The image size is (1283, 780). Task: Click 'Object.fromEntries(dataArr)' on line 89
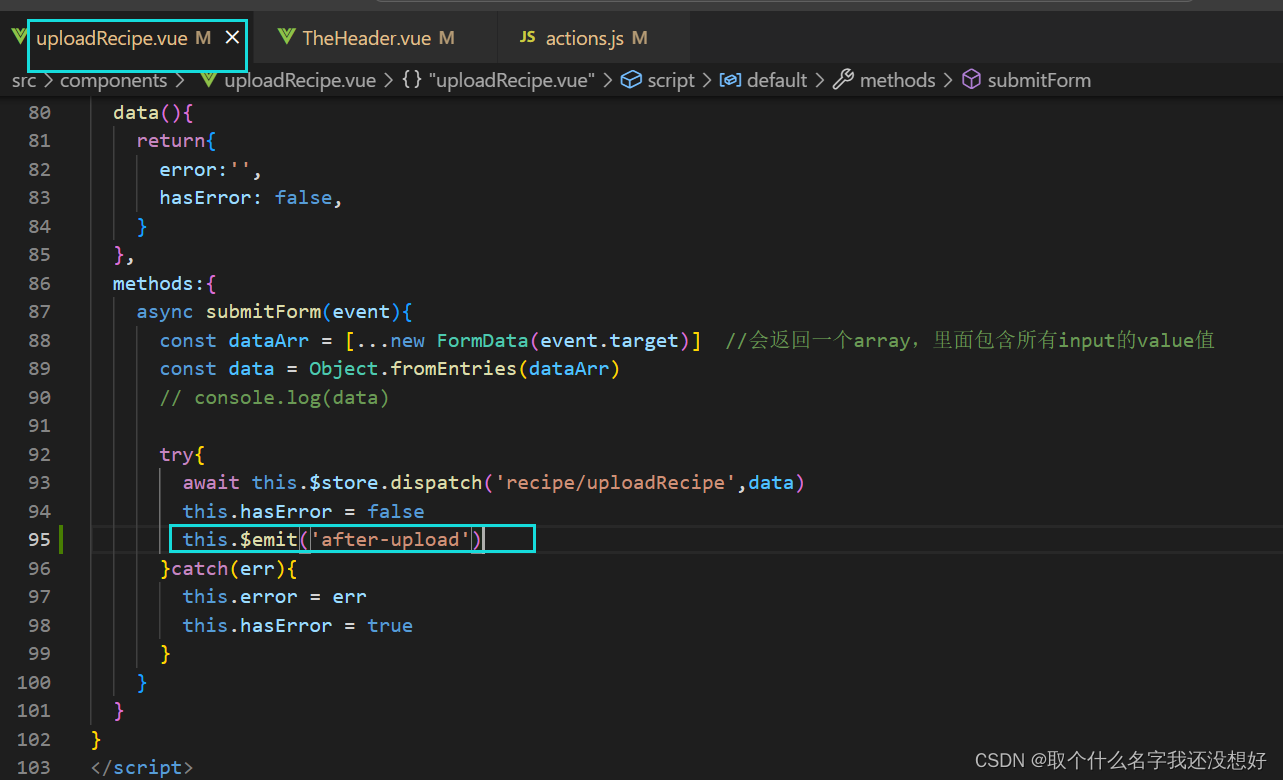pos(464,369)
